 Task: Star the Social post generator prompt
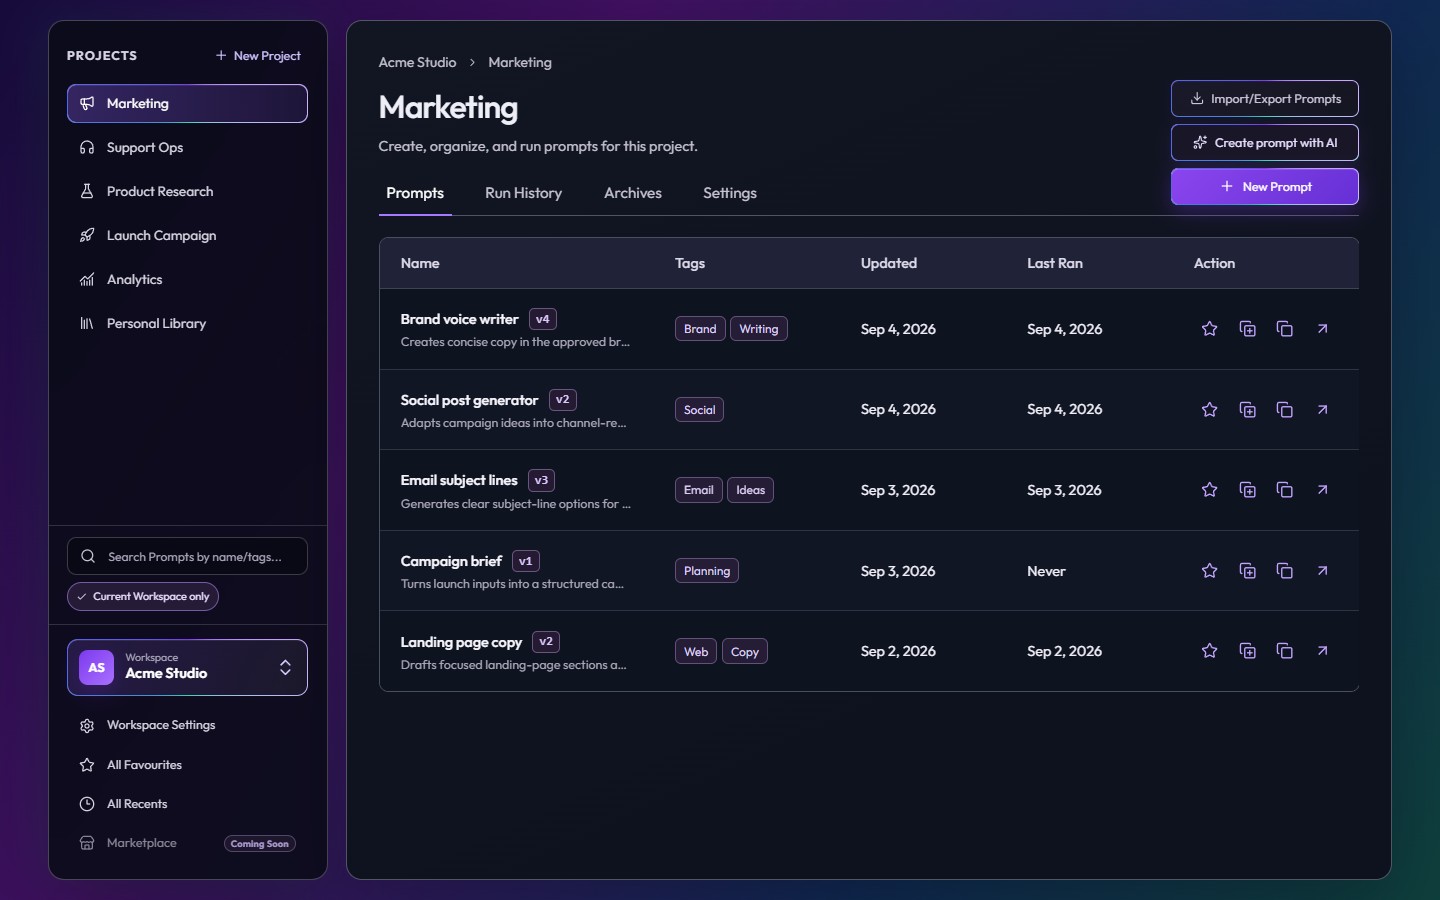(x=1209, y=410)
